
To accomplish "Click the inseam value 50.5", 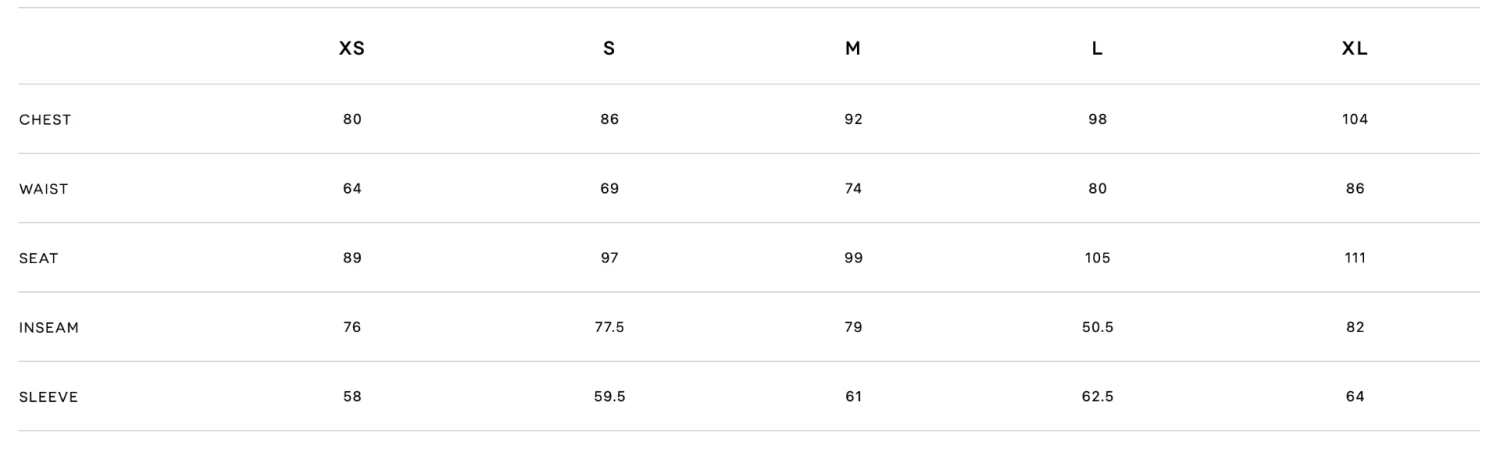I will click(1097, 327).
